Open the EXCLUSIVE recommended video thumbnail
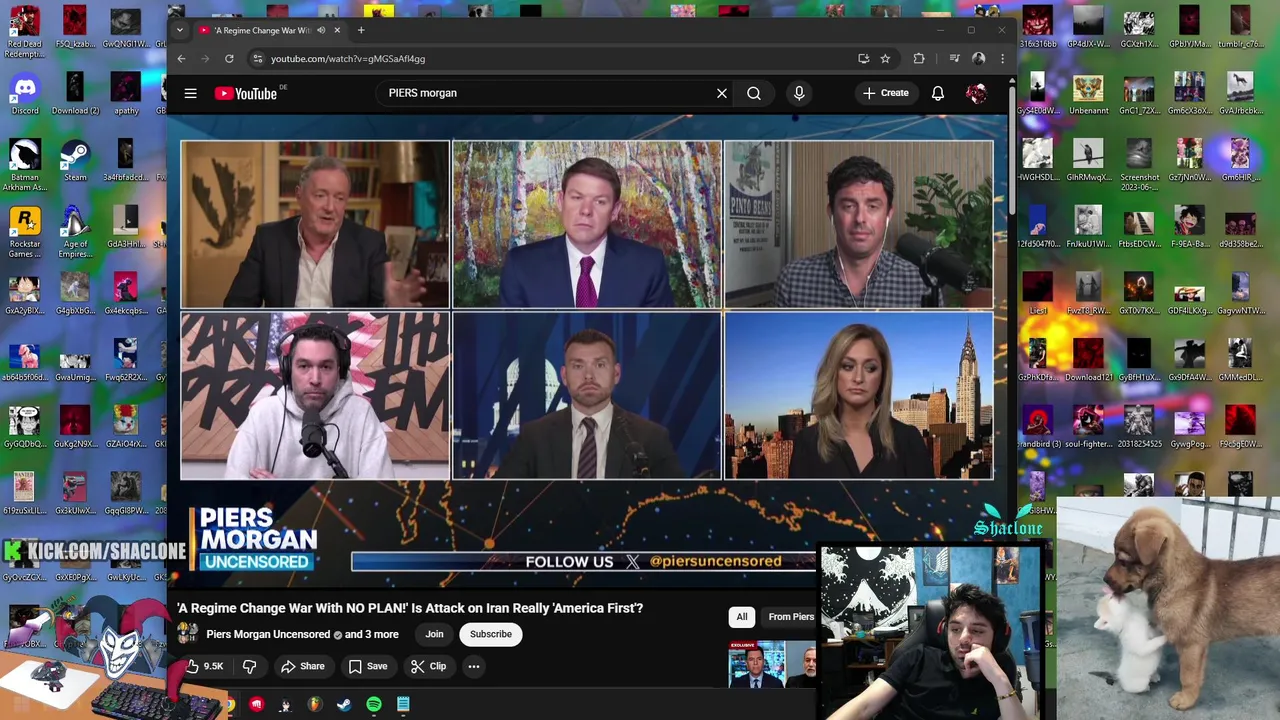Screen dimensions: 1280x720 pos(772,664)
